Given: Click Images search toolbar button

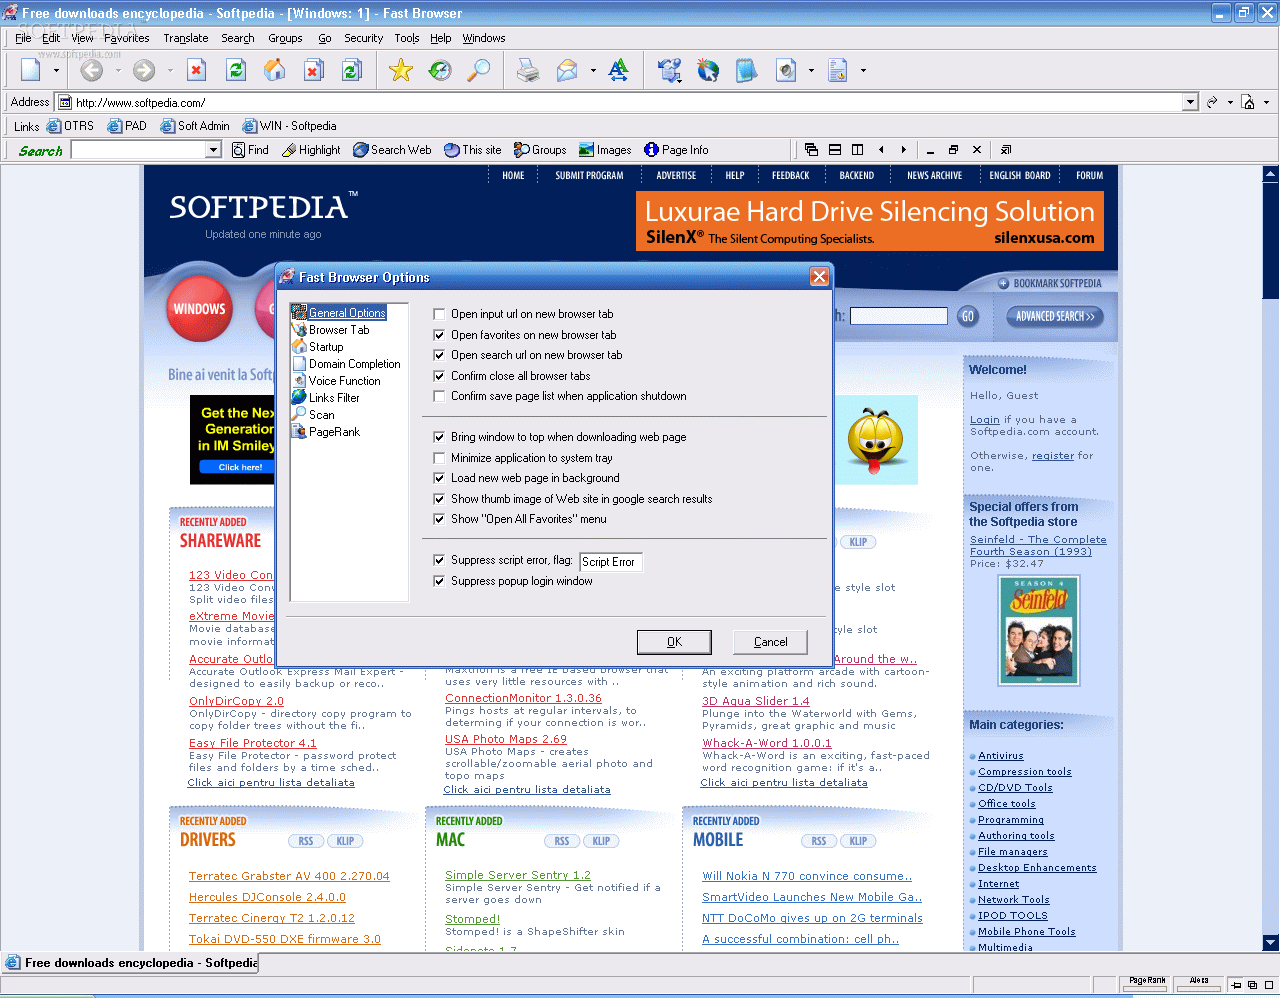Looking at the screenshot, I should click(605, 150).
